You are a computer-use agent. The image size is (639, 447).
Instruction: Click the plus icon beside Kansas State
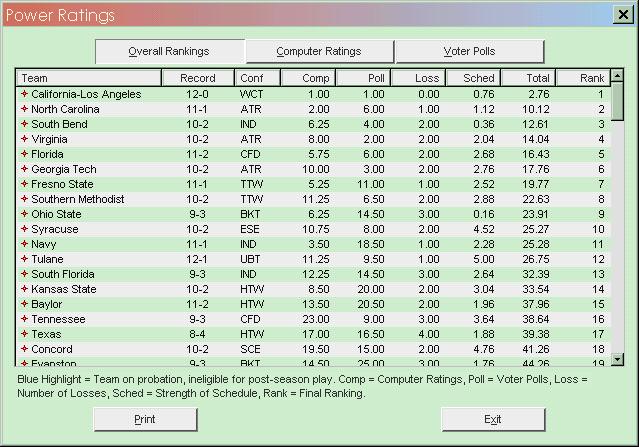(x=24, y=289)
